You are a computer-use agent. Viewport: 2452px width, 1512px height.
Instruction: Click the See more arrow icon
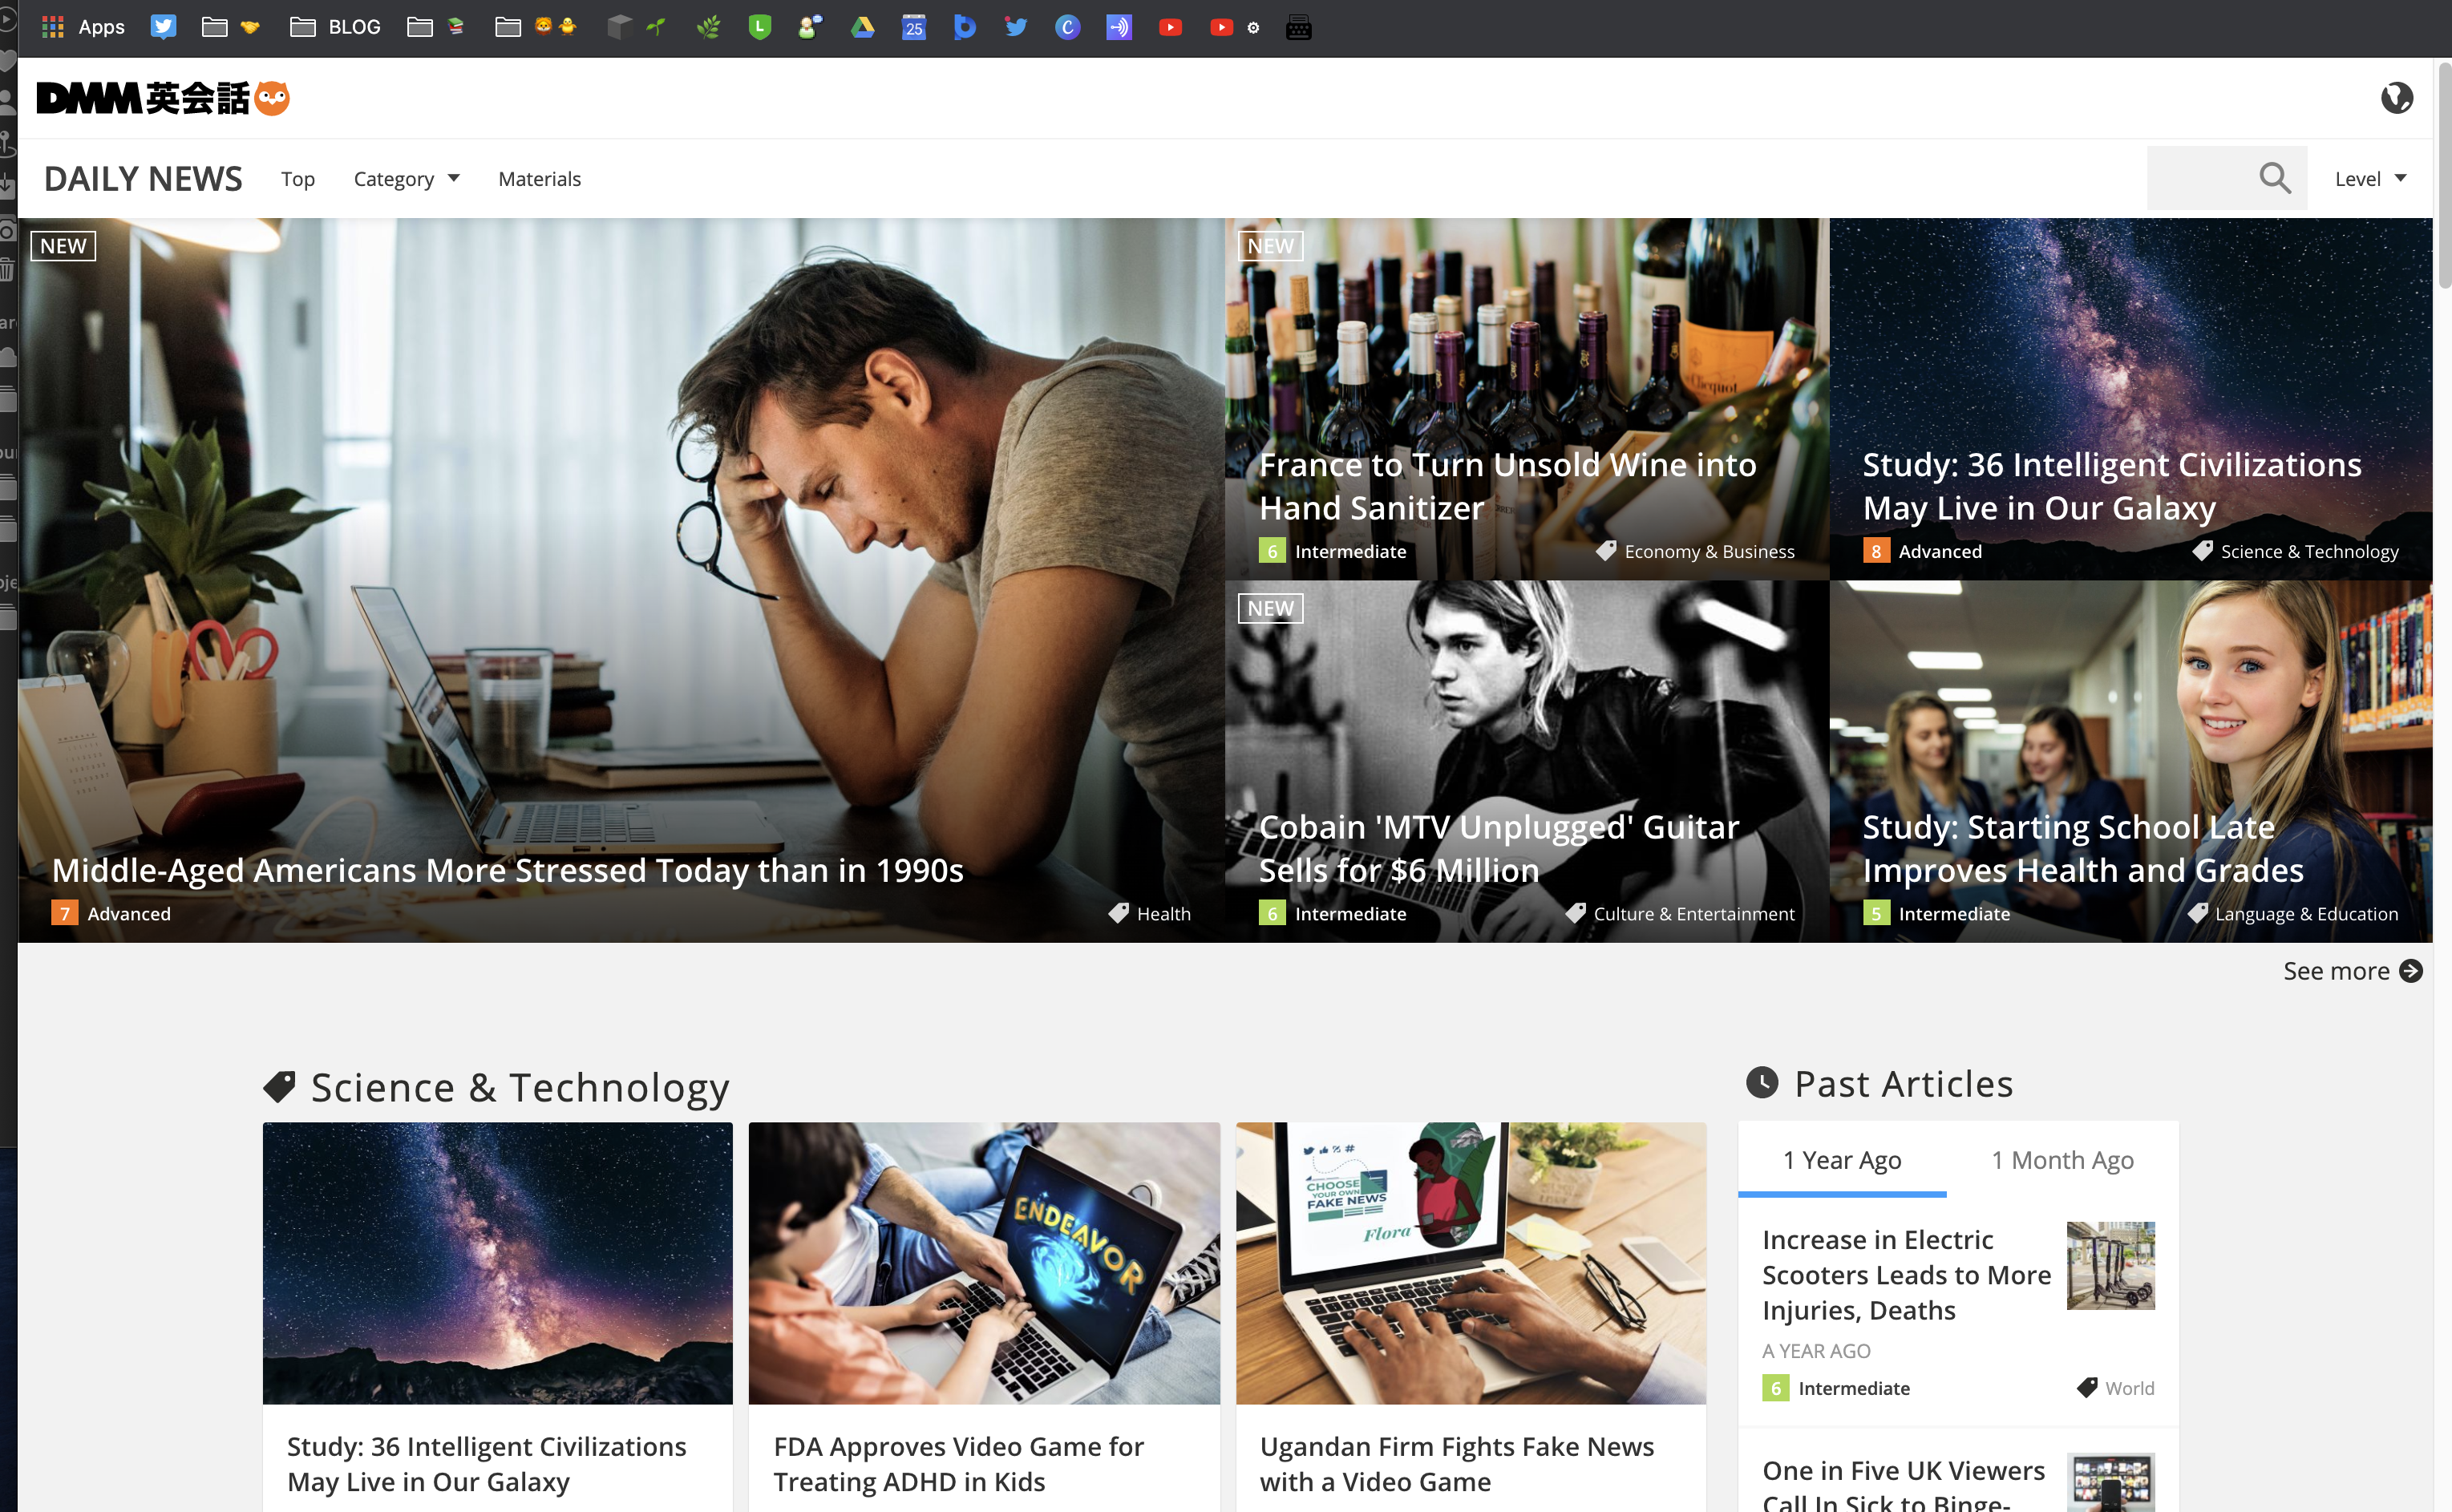[2411, 971]
